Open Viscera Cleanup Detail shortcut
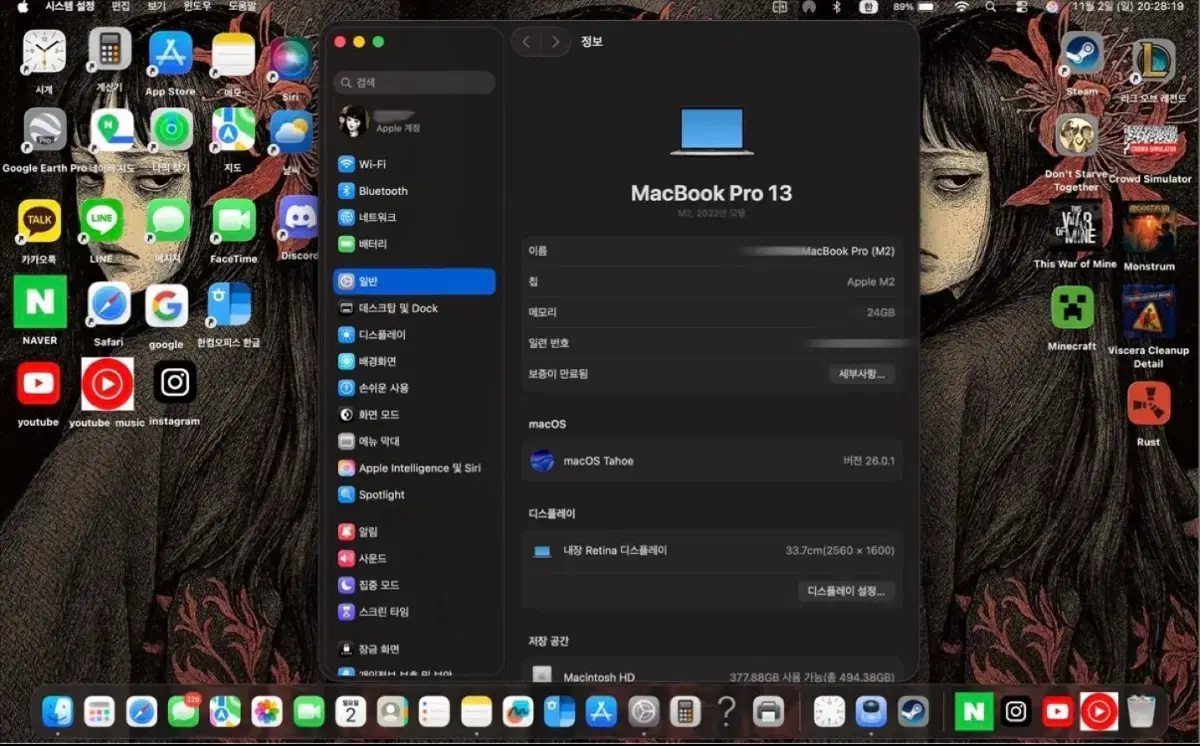This screenshot has width=1200, height=746. tap(1148, 326)
